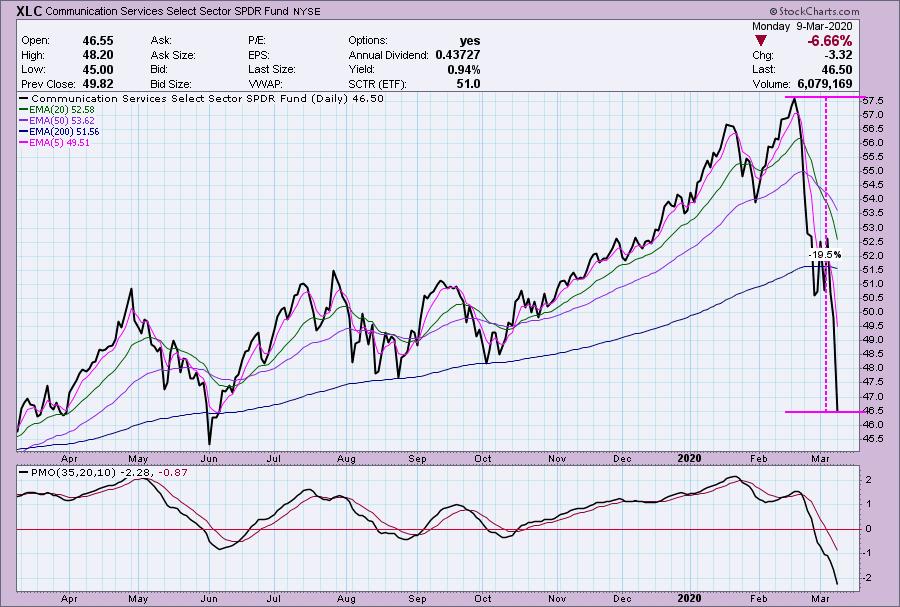Click the PMO signal value '-0.87'
The image size is (900, 607).
coord(173,473)
